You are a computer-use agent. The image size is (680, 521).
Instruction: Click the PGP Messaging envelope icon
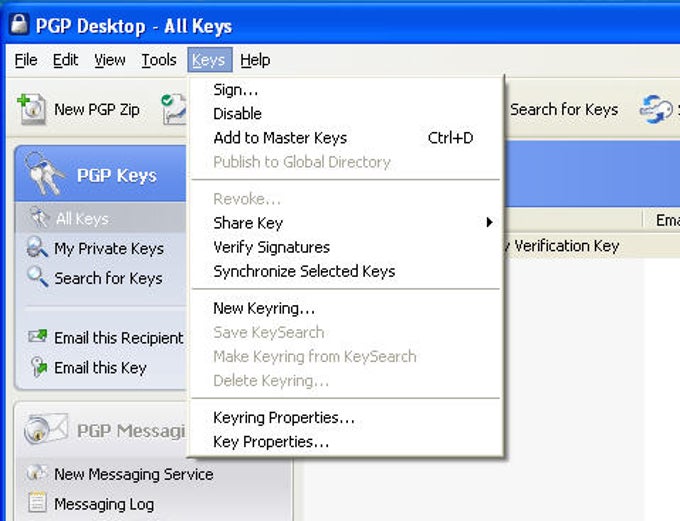[x=46, y=429]
